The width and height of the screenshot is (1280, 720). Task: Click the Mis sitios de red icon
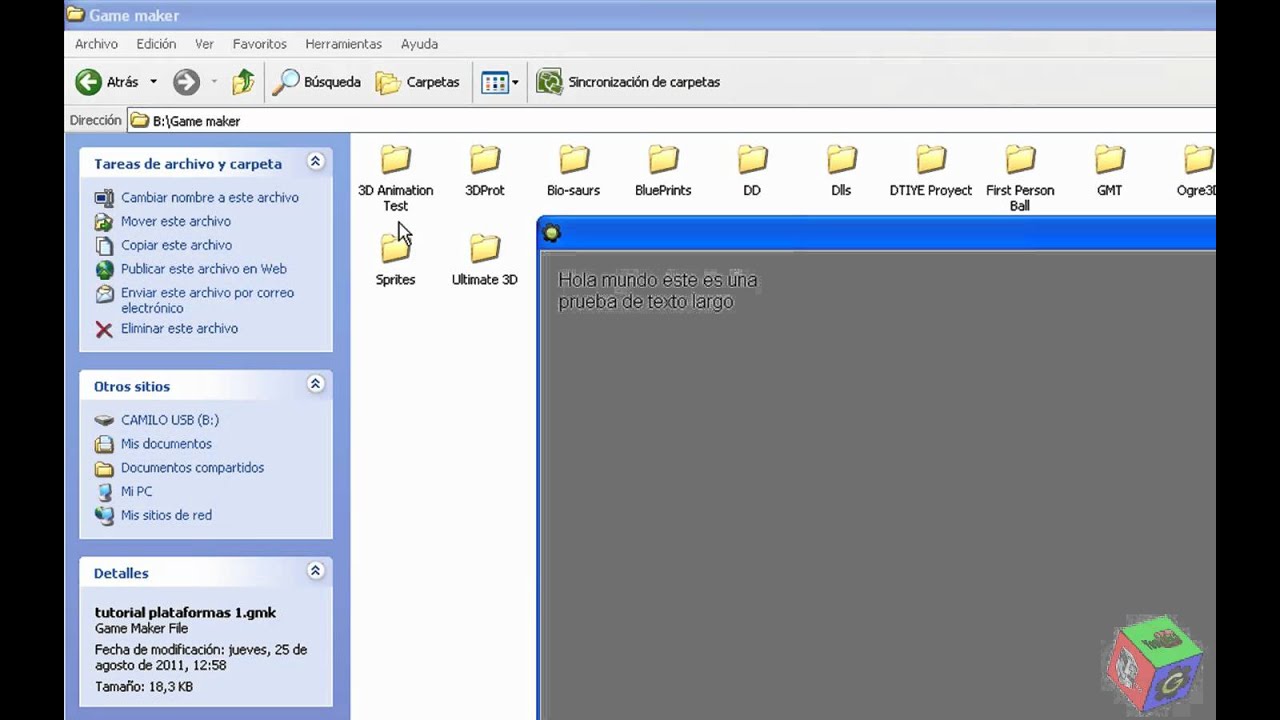tap(104, 516)
